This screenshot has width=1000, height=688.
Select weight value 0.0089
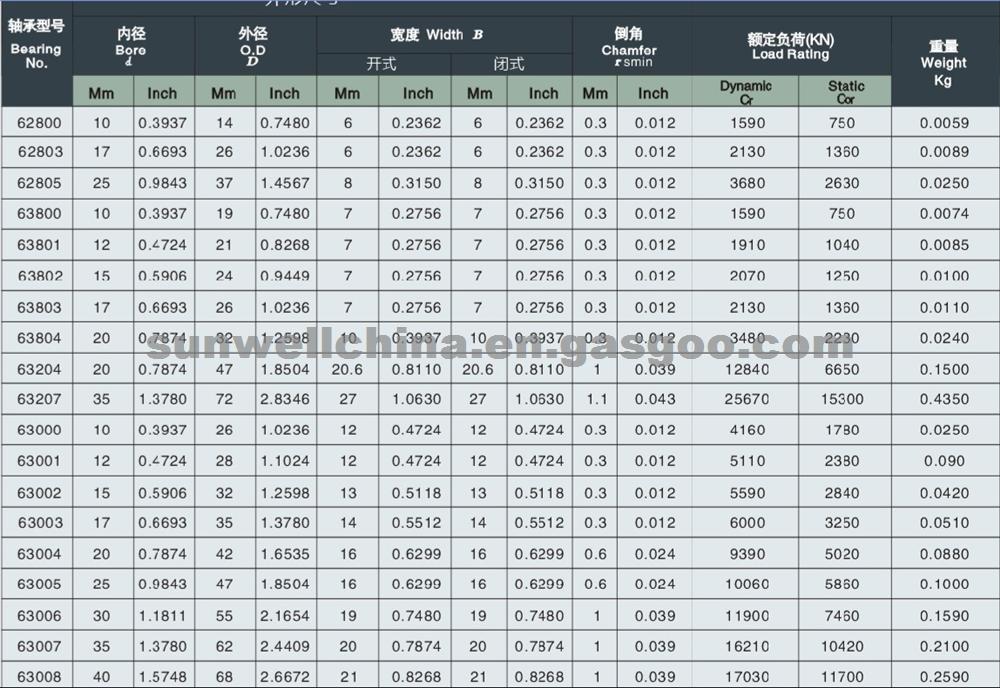[944, 152]
